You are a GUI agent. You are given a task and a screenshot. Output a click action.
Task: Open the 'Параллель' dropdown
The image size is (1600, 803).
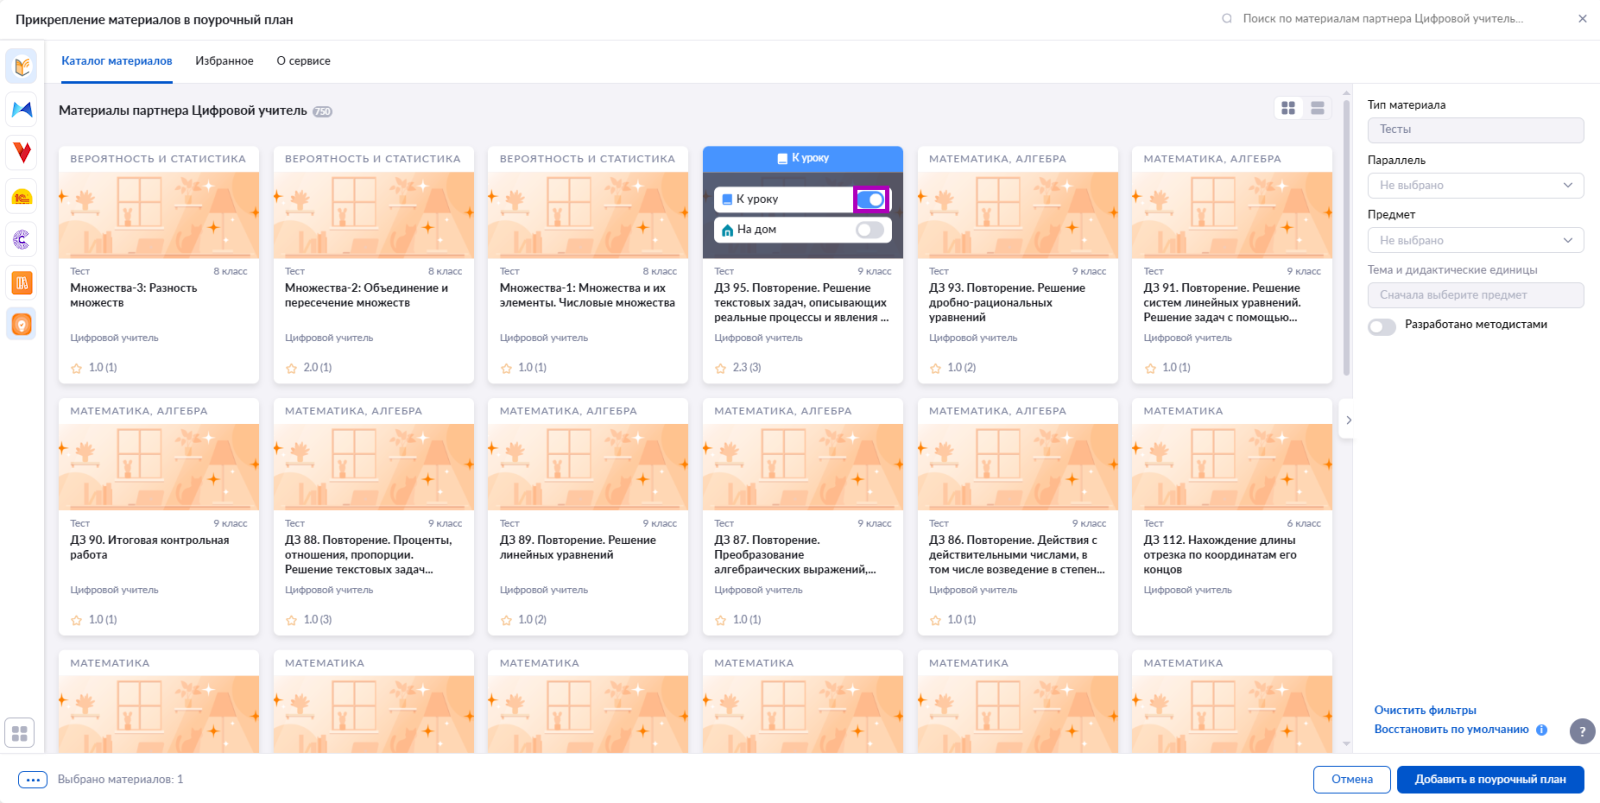click(x=1476, y=185)
